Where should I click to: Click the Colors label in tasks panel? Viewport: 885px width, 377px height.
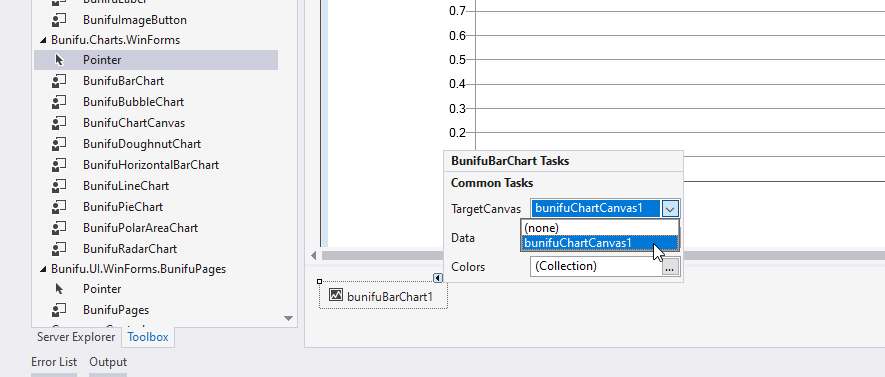[468, 267]
